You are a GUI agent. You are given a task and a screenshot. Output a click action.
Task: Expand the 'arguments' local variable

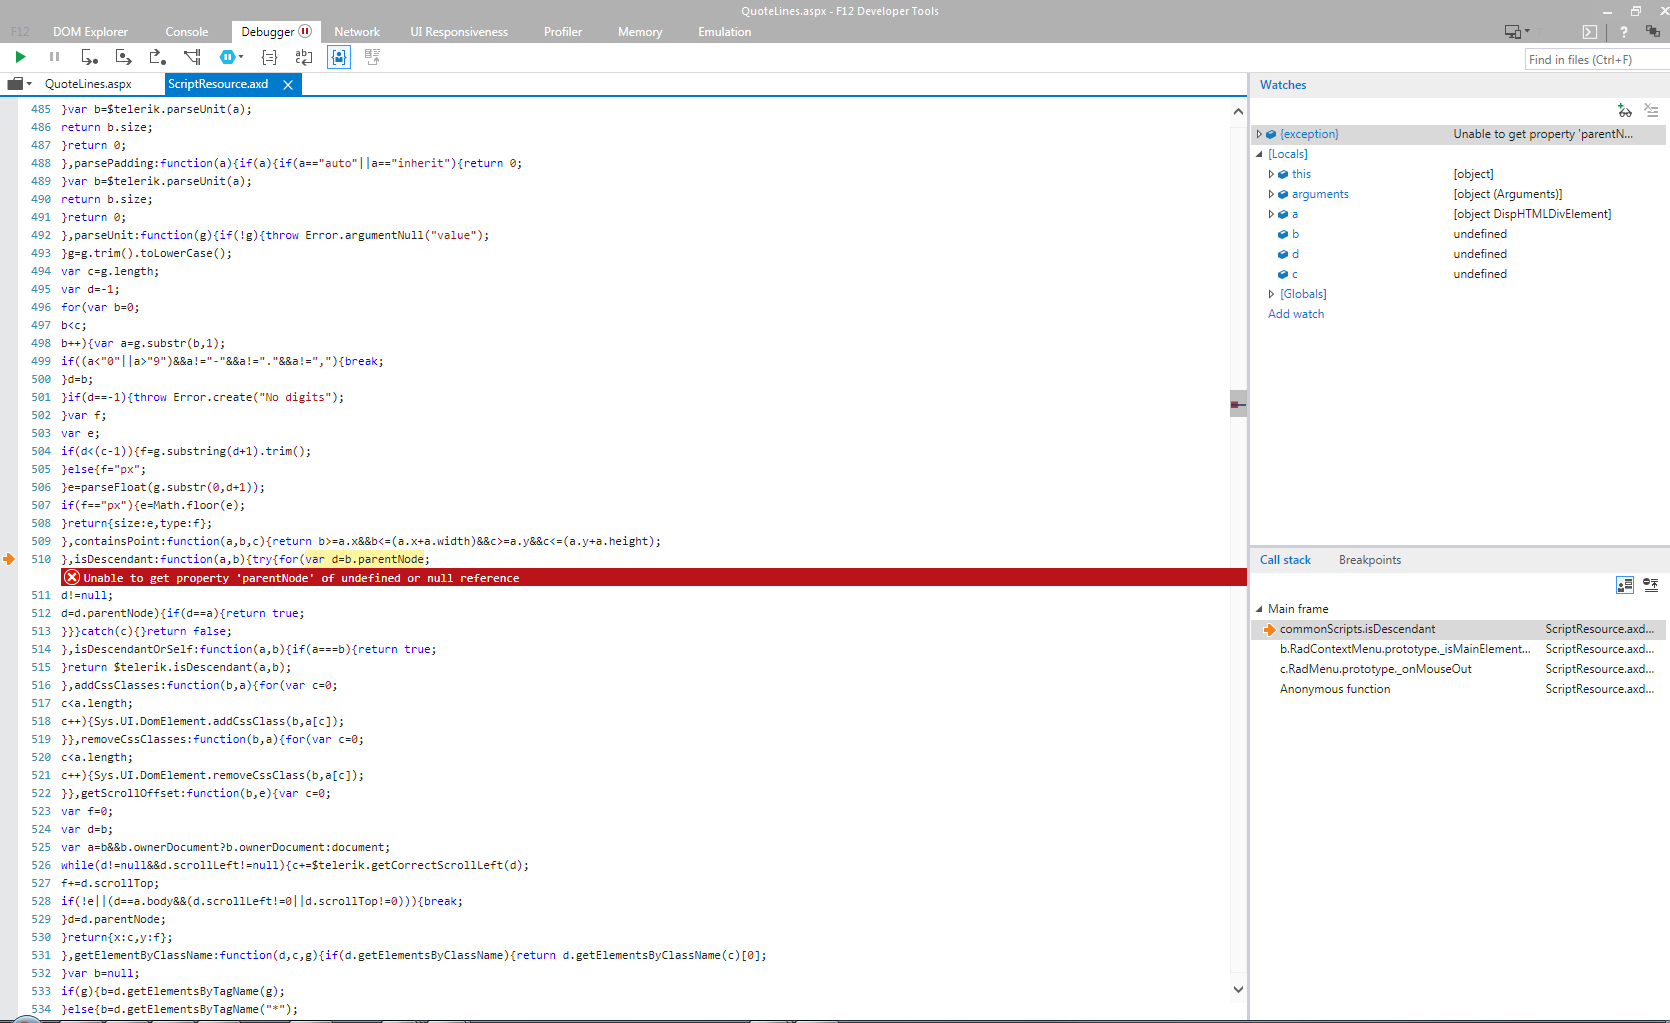[1272, 194]
